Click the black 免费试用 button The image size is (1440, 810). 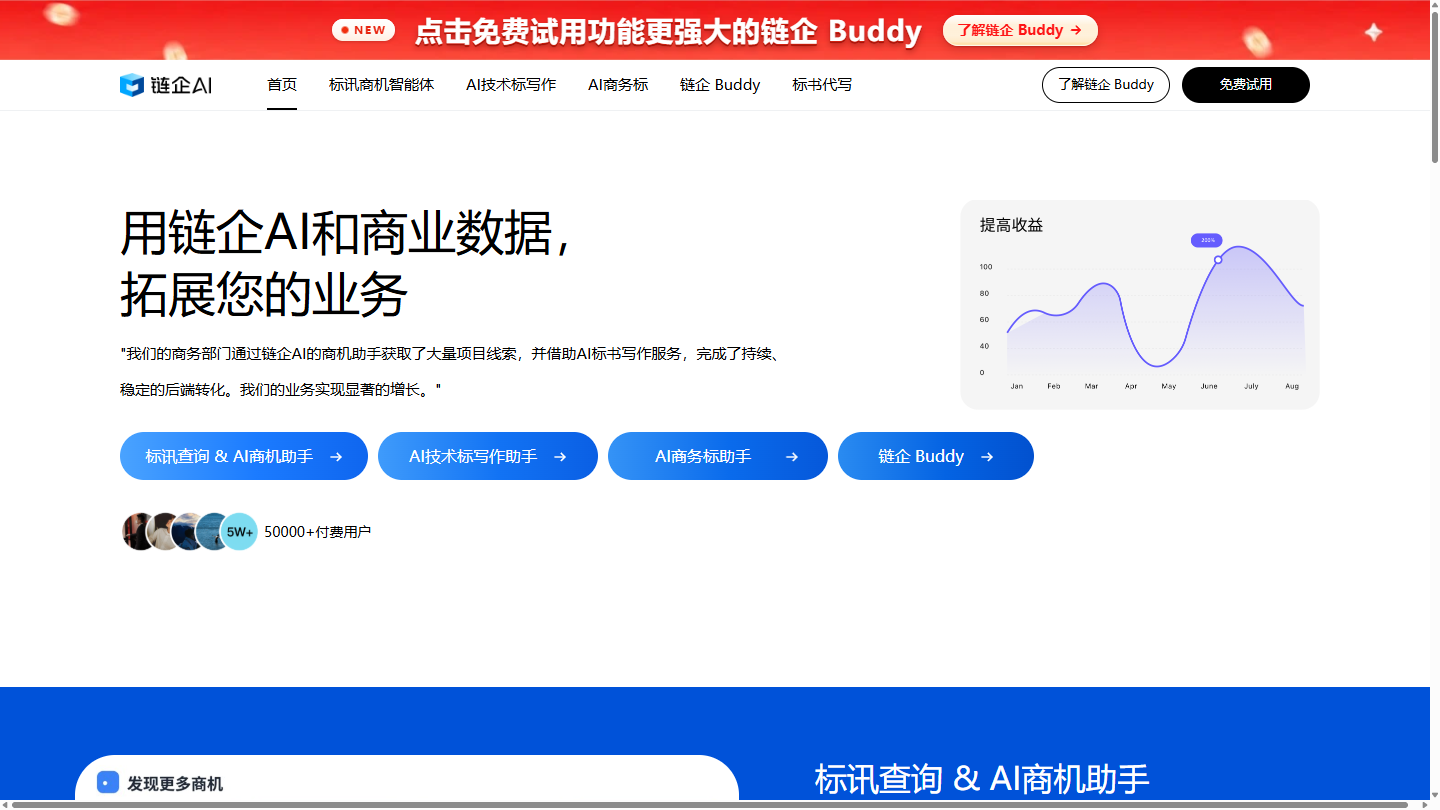point(1246,85)
